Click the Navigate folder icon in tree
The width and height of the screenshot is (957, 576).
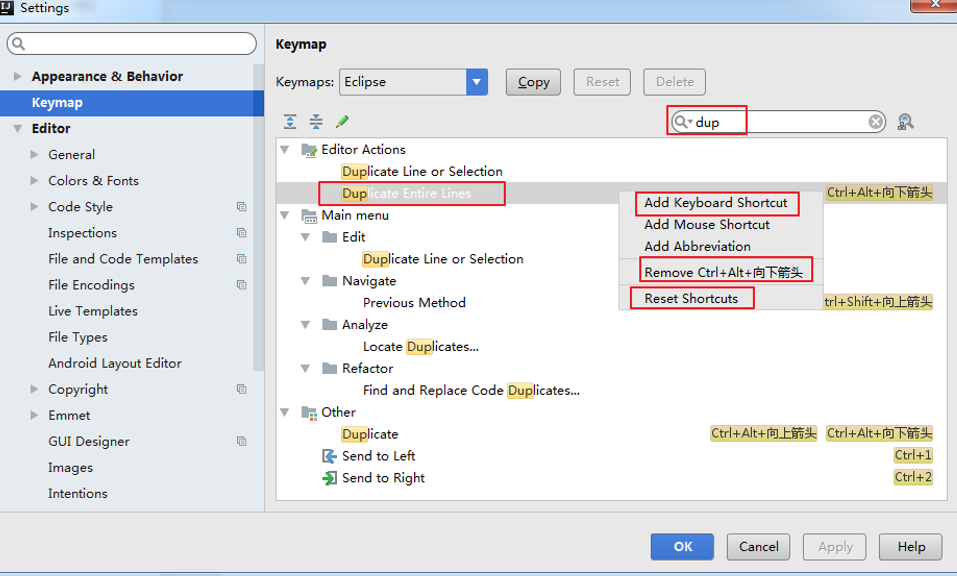point(330,281)
